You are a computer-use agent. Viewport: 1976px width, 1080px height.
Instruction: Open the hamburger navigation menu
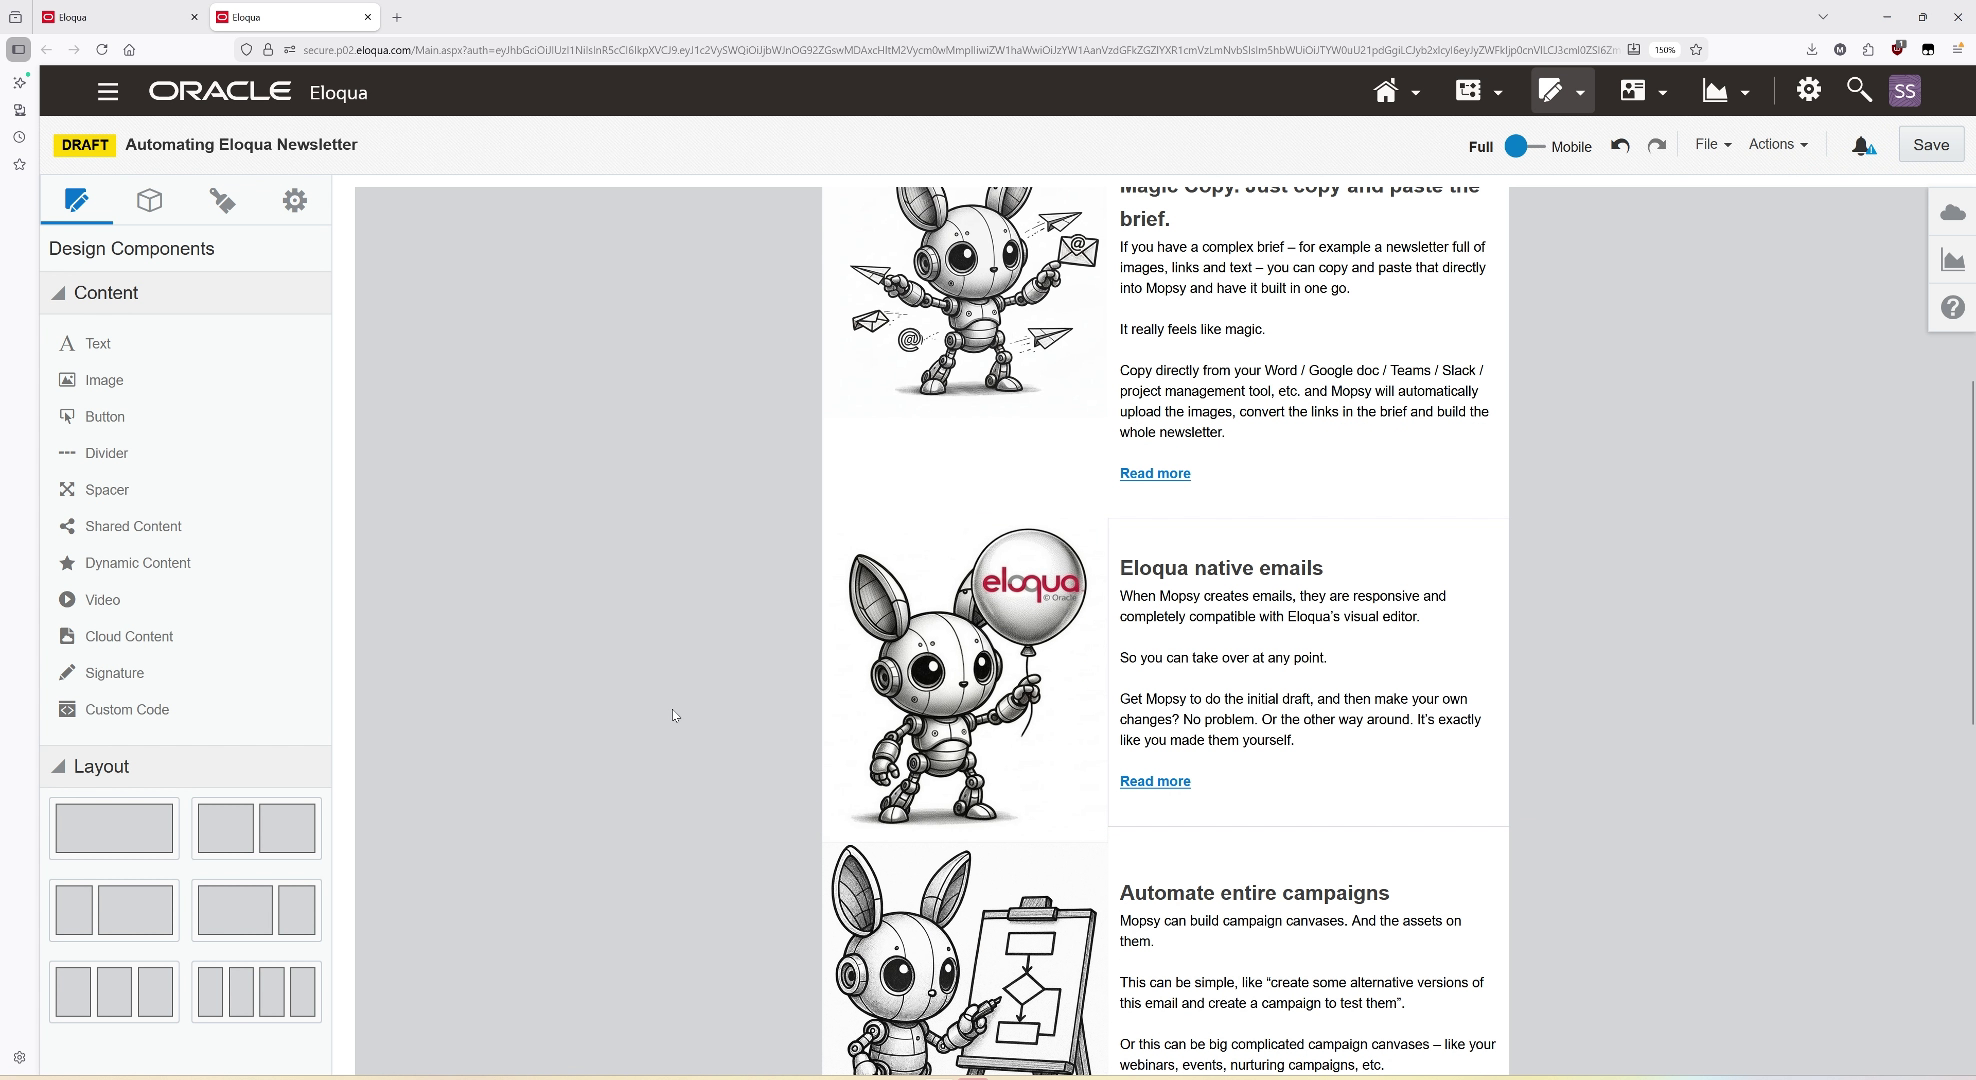click(108, 92)
